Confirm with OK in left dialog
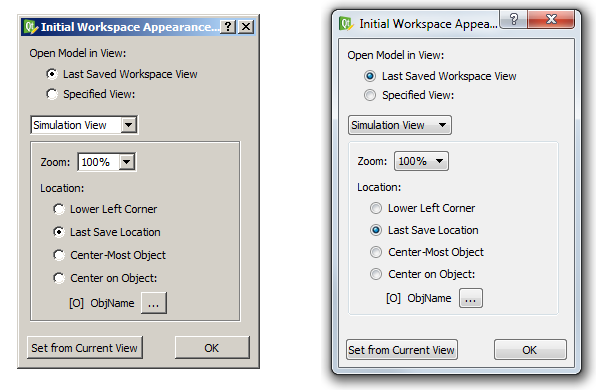Image resolution: width=600 pixels, height=390 pixels. (x=212, y=348)
